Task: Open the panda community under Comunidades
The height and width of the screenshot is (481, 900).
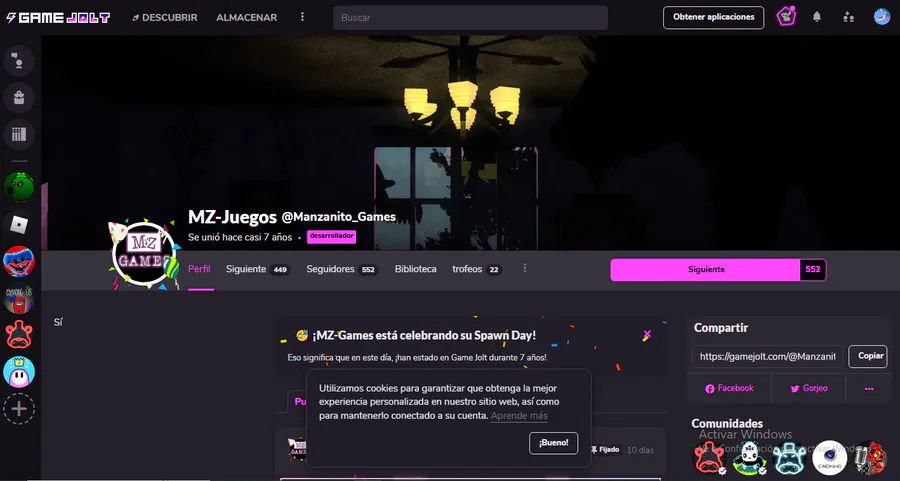Action: tap(750, 457)
